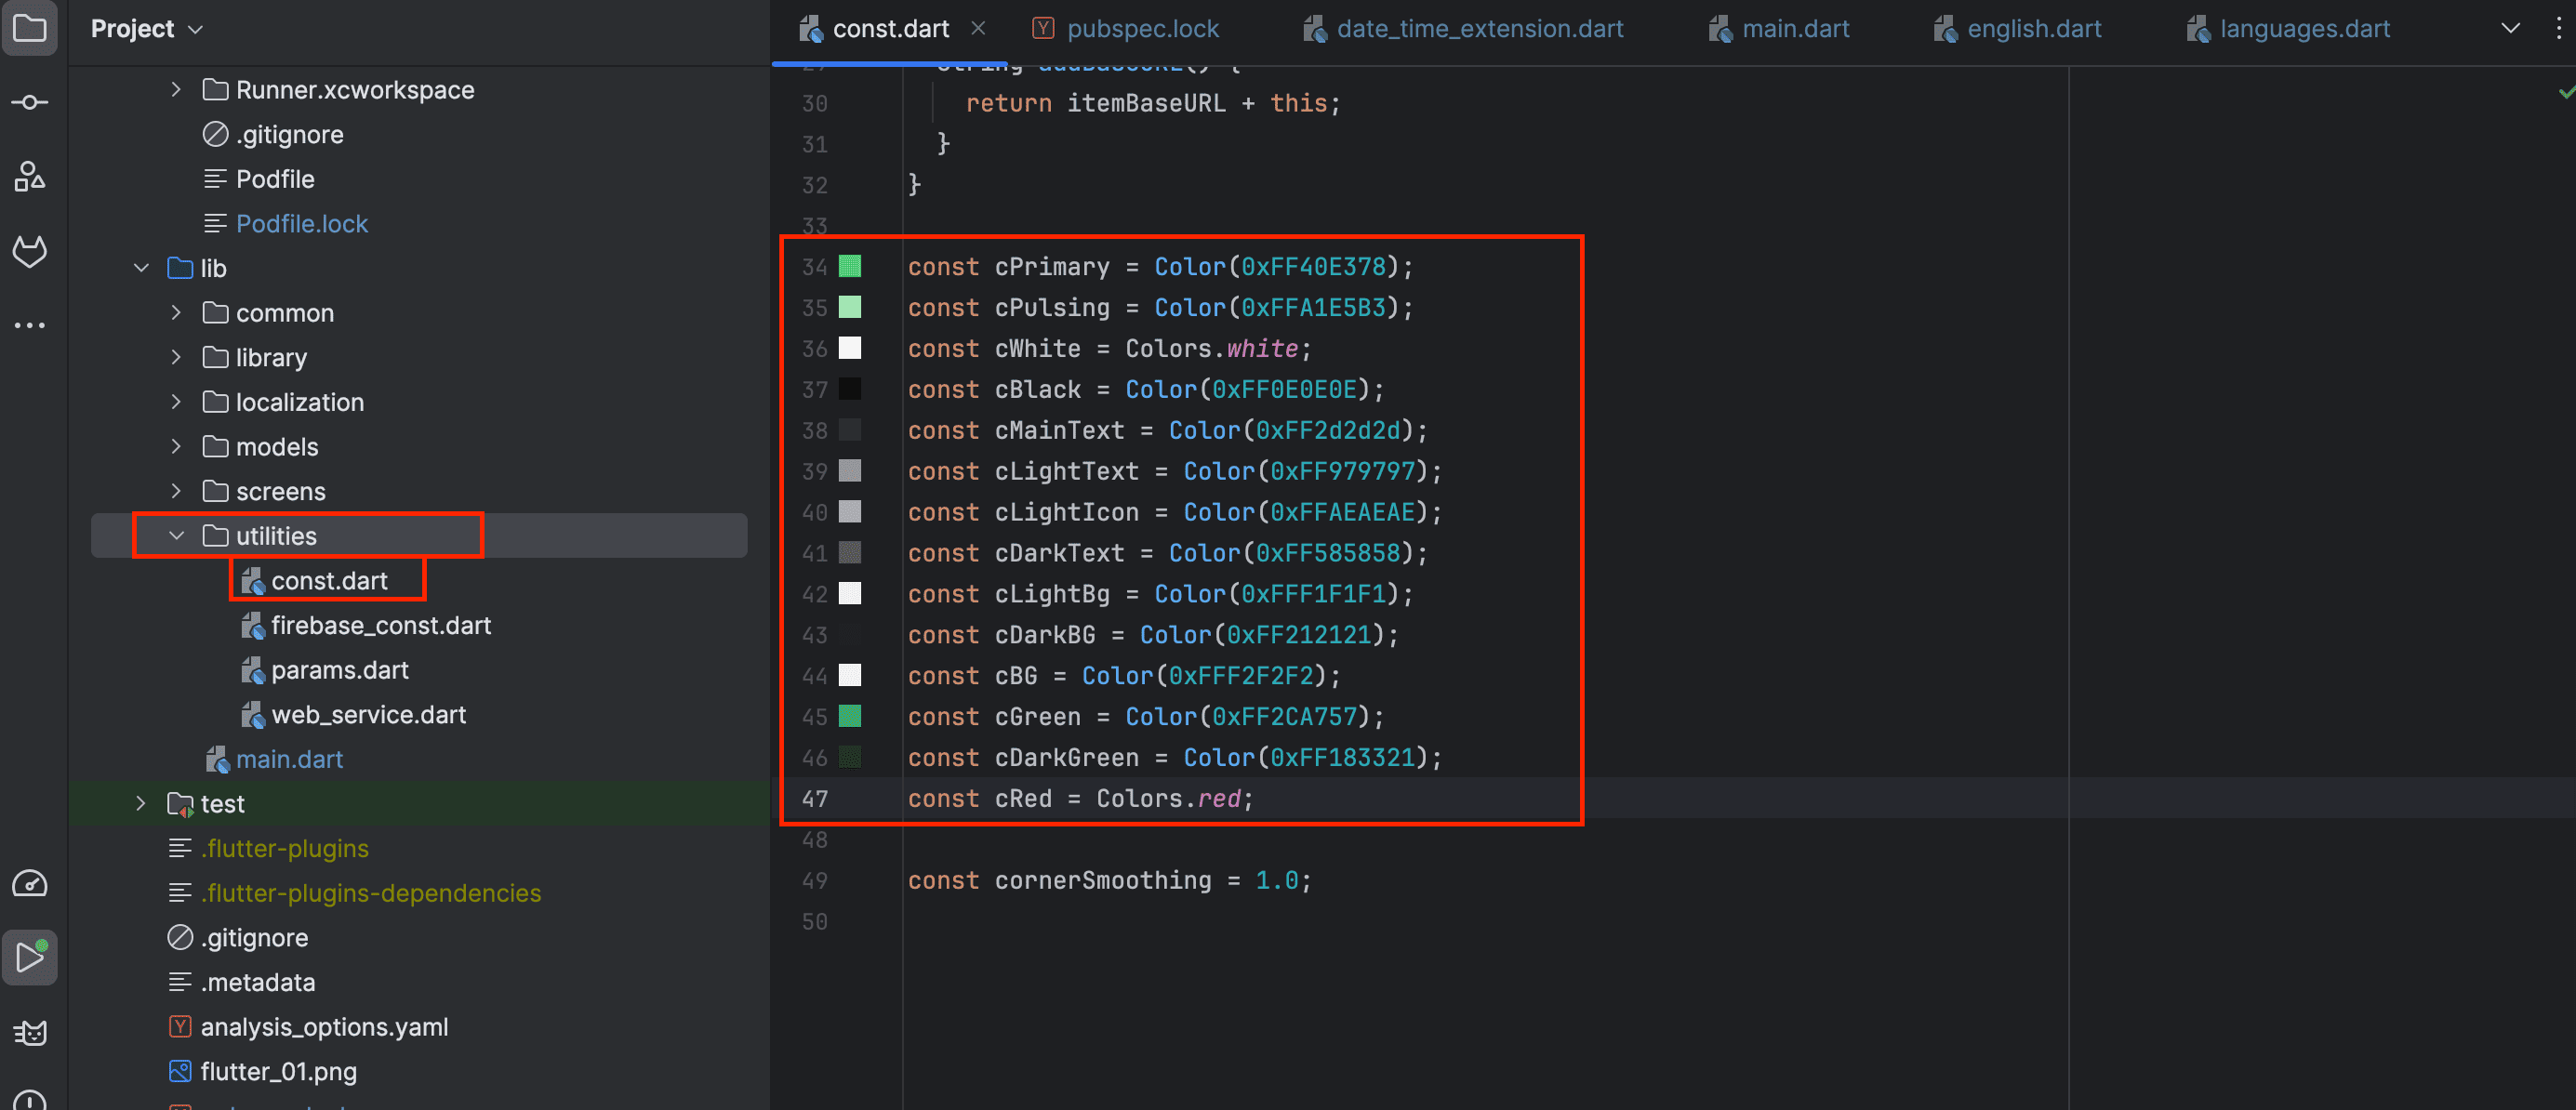The height and width of the screenshot is (1110, 2576).
Task: Open the Commit tool window icon
Action: click(29, 102)
